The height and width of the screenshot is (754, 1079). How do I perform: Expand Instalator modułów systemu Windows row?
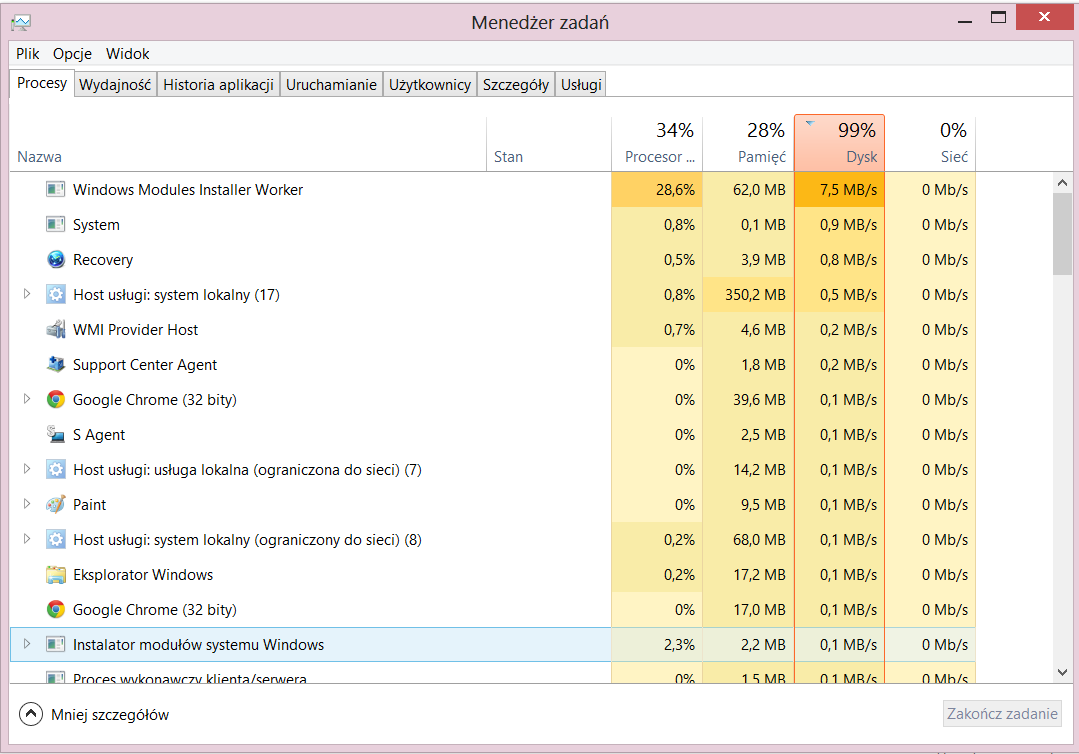point(27,645)
